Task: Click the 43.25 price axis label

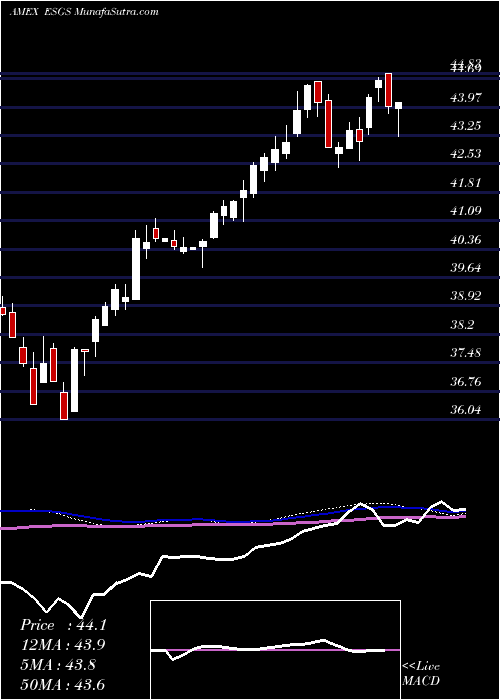Action: 466,126
